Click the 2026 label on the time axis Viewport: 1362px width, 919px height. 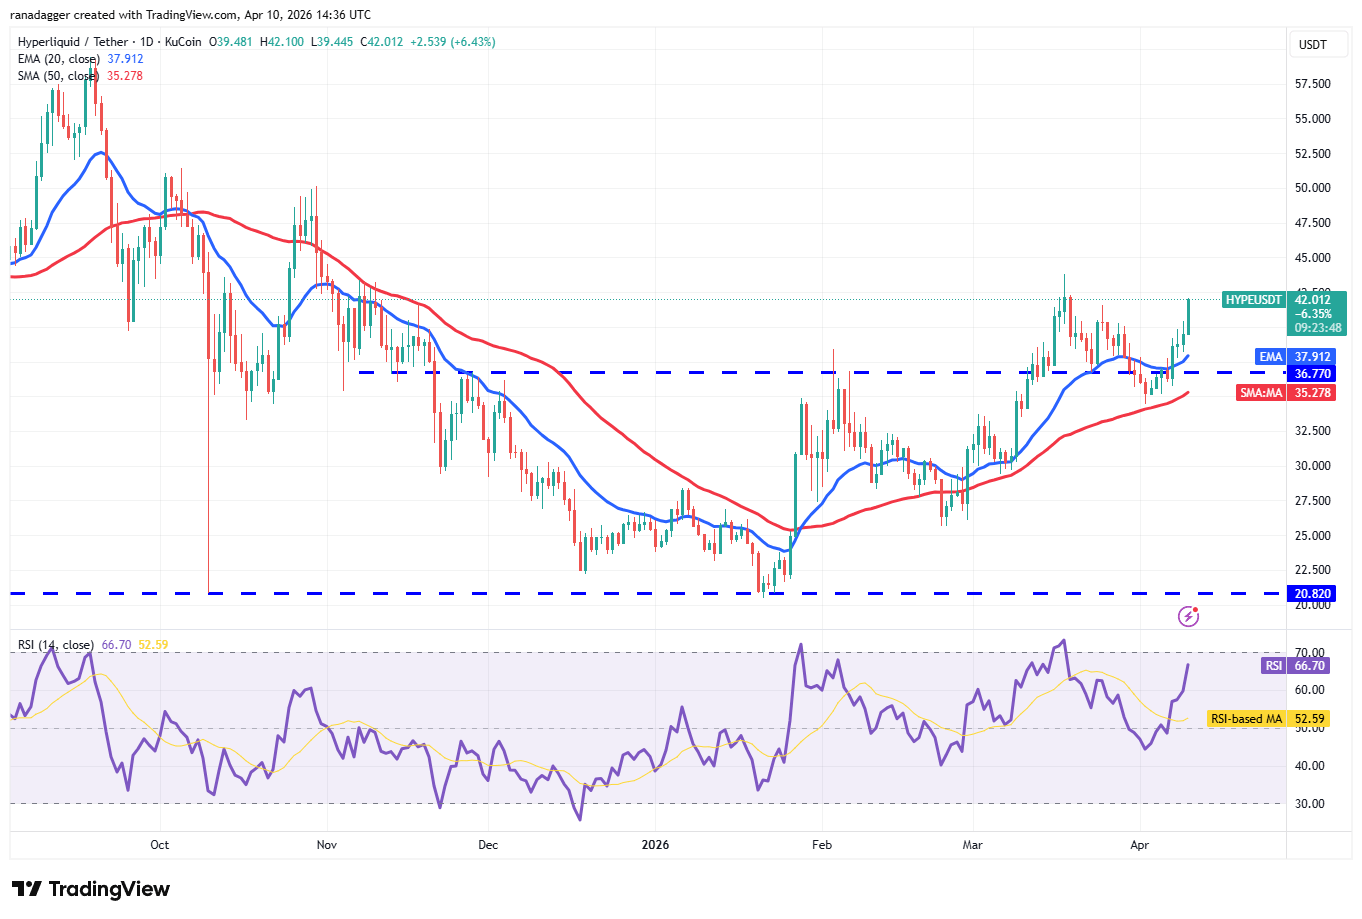[655, 845]
